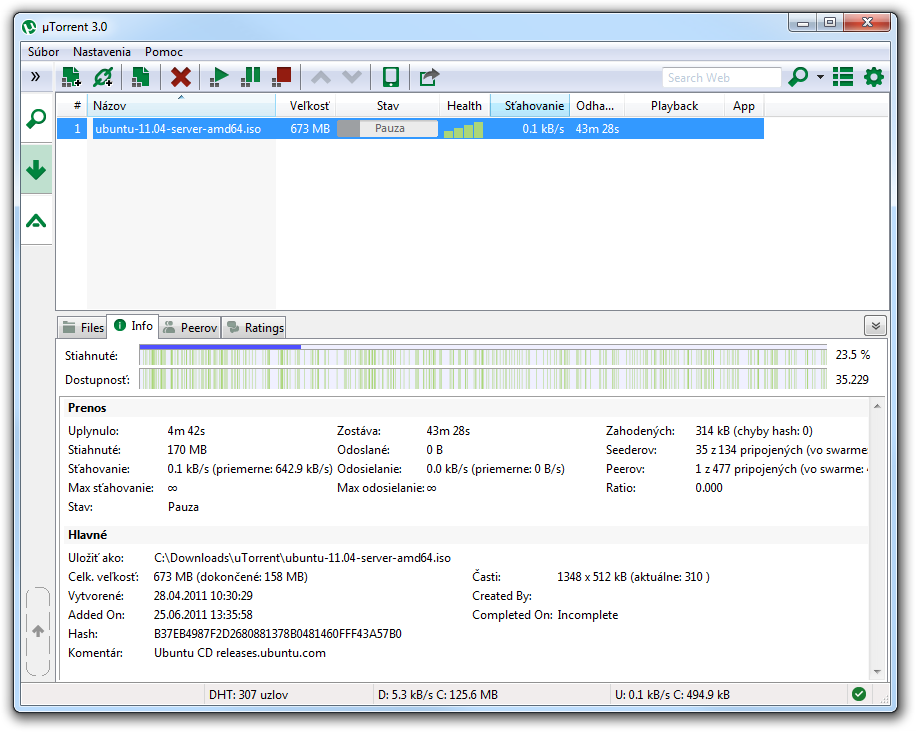Click the hash value B37EB4987F2D...
916x732 pixels.
coord(277,634)
